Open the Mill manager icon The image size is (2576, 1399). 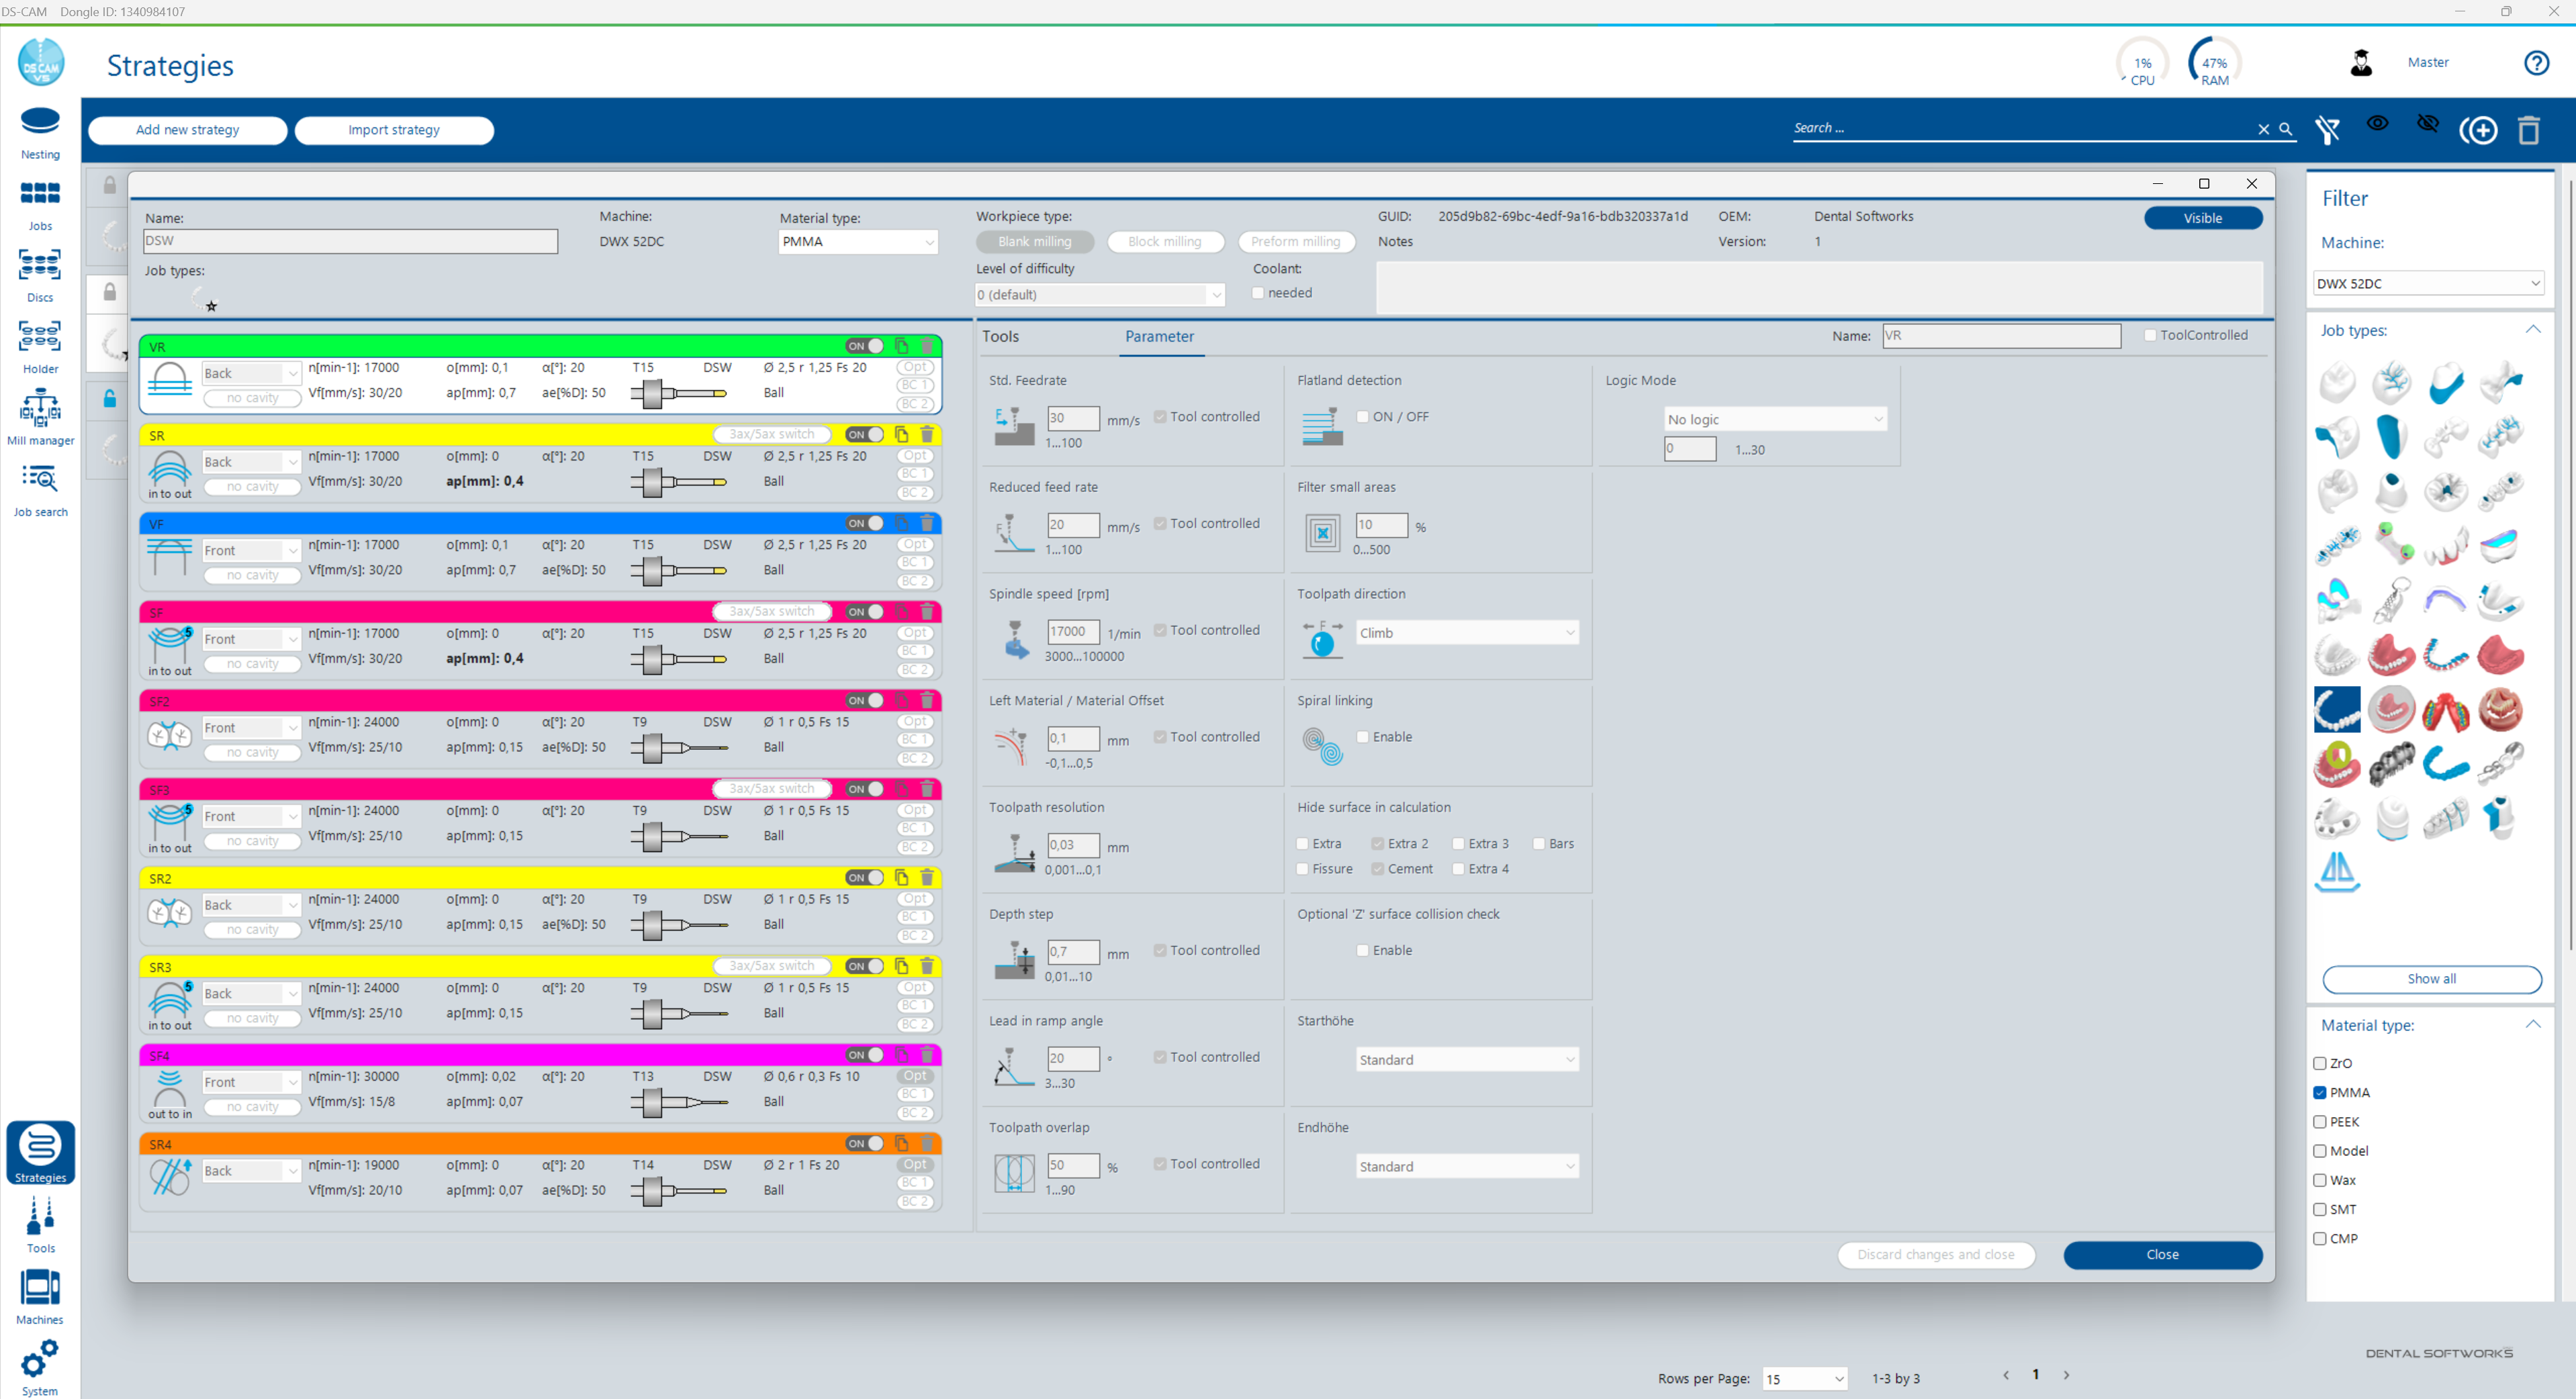[40, 415]
